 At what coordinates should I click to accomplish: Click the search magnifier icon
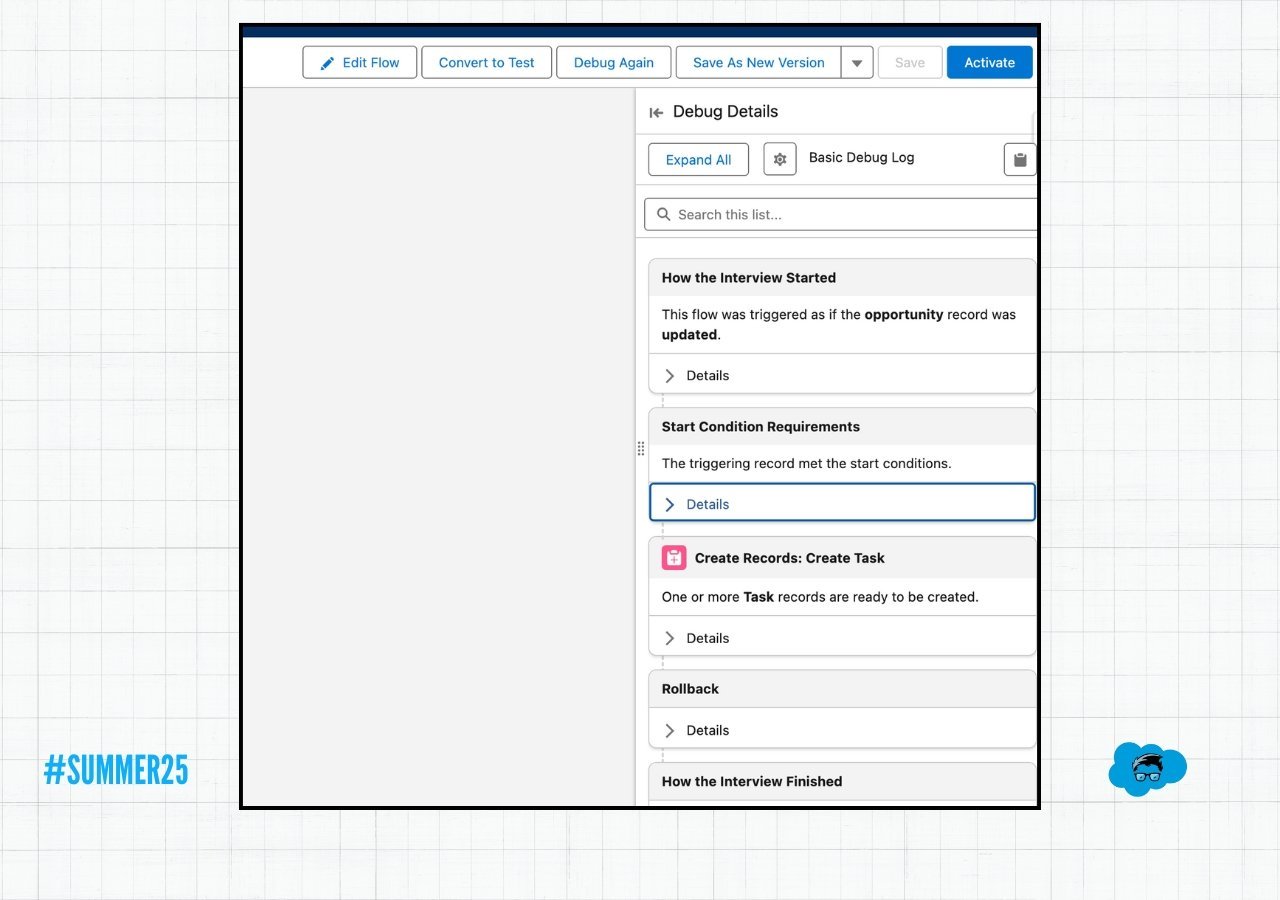(663, 214)
